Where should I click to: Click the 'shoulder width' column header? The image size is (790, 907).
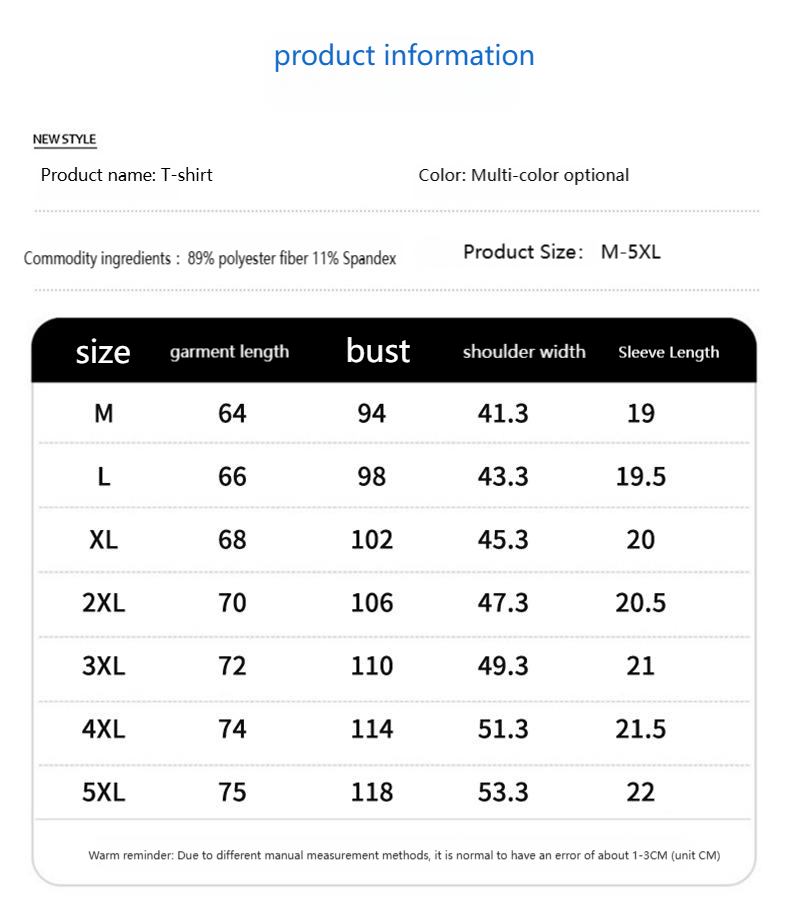click(x=524, y=352)
